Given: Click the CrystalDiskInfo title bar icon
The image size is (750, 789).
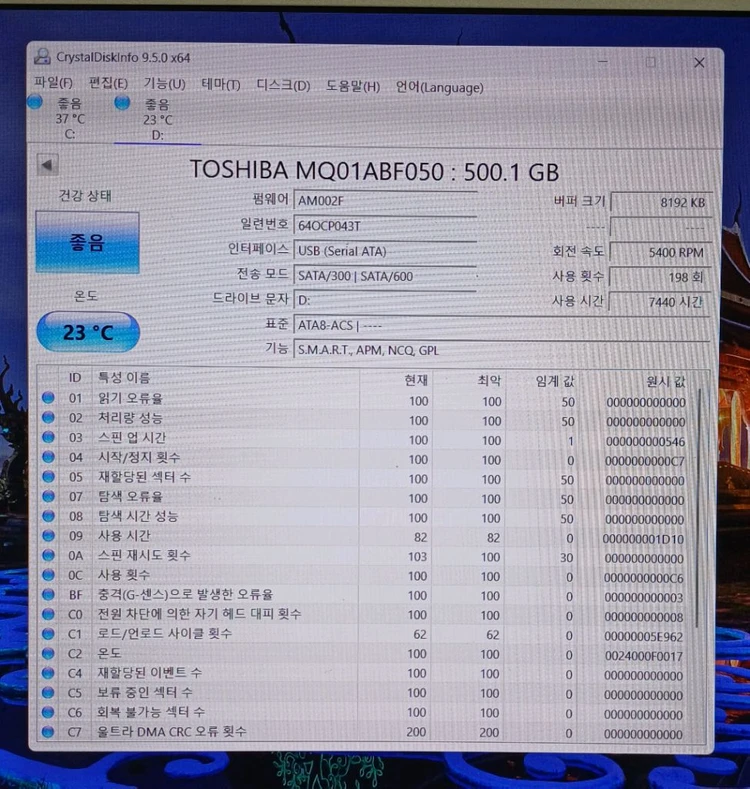Looking at the screenshot, I should [42, 56].
